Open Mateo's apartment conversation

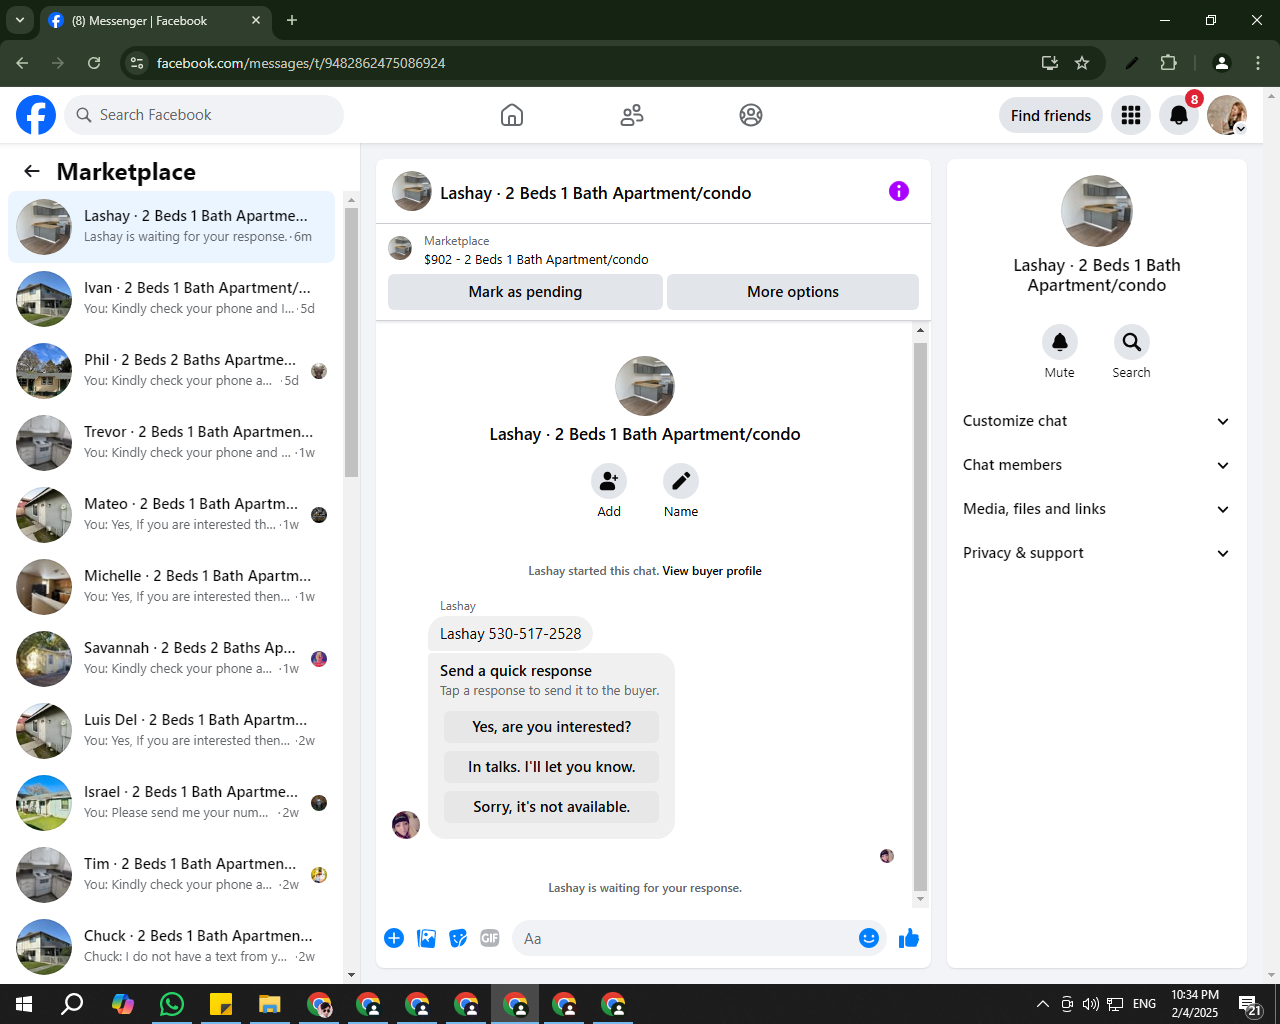pyautogui.click(x=172, y=515)
